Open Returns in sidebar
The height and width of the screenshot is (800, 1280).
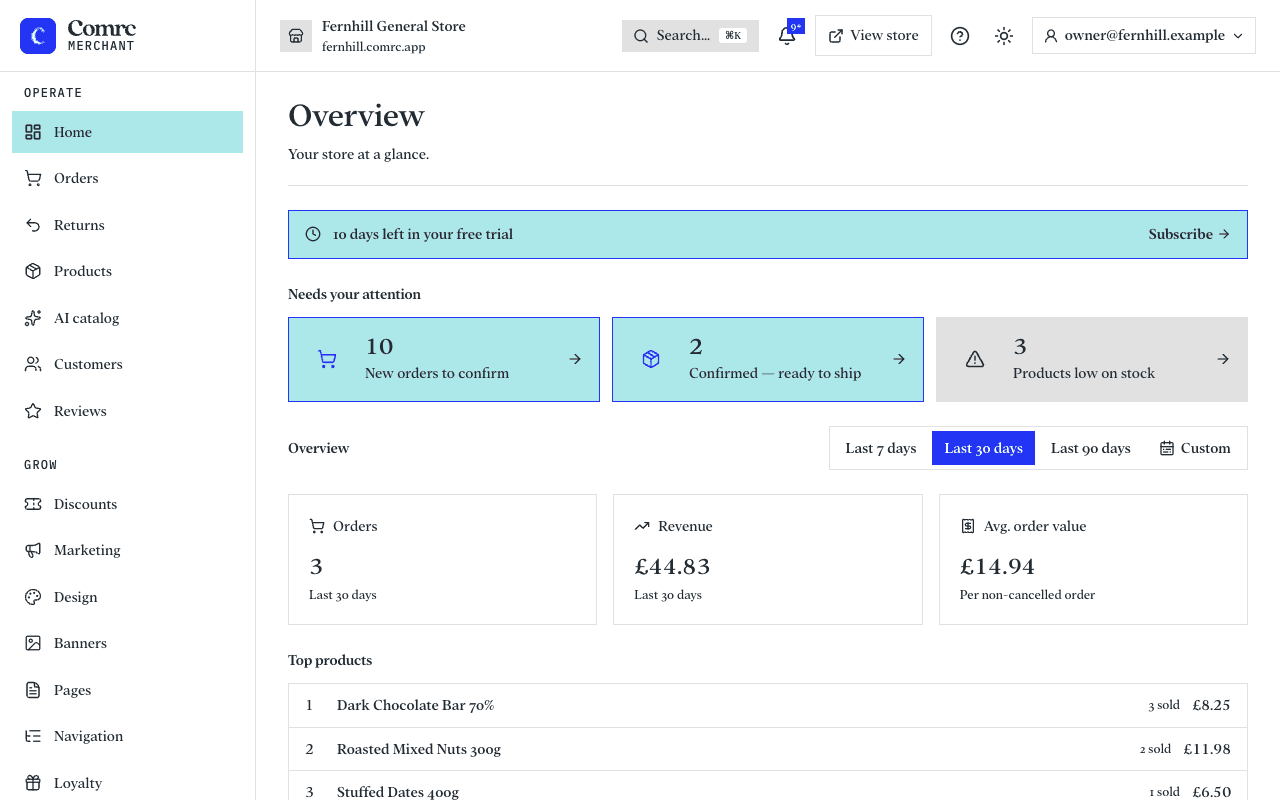tap(127, 225)
